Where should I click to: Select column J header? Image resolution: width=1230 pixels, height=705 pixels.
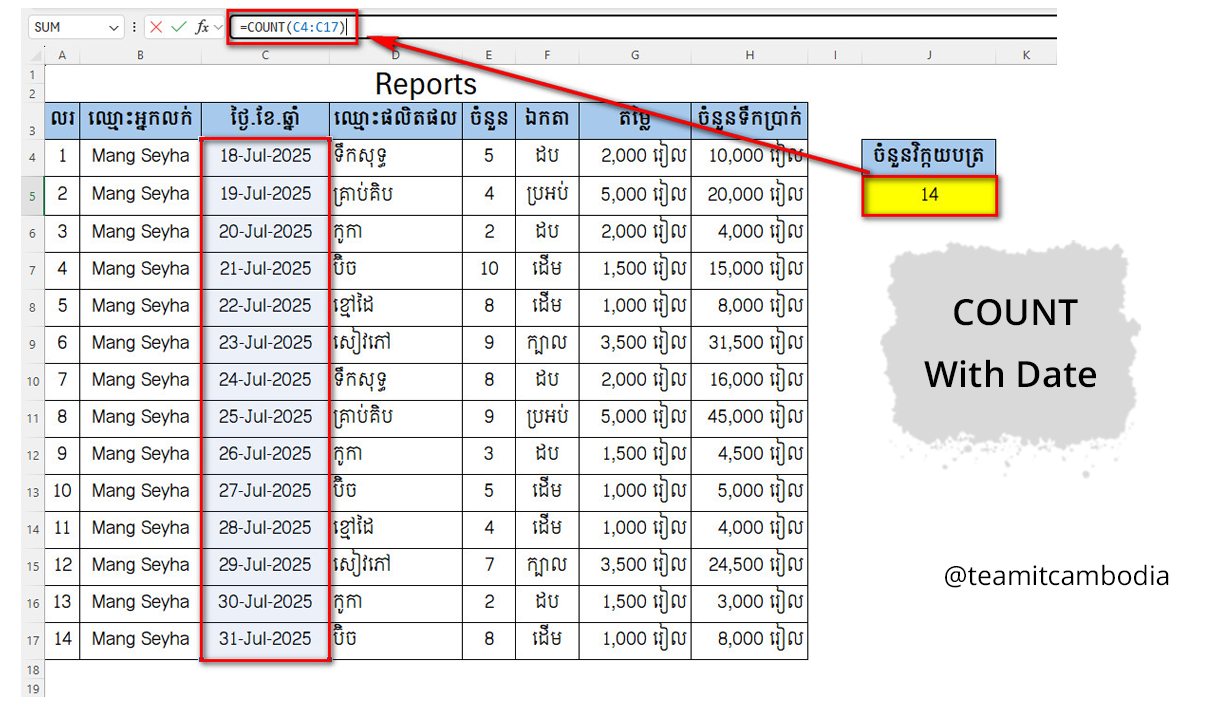click(929, 56)
